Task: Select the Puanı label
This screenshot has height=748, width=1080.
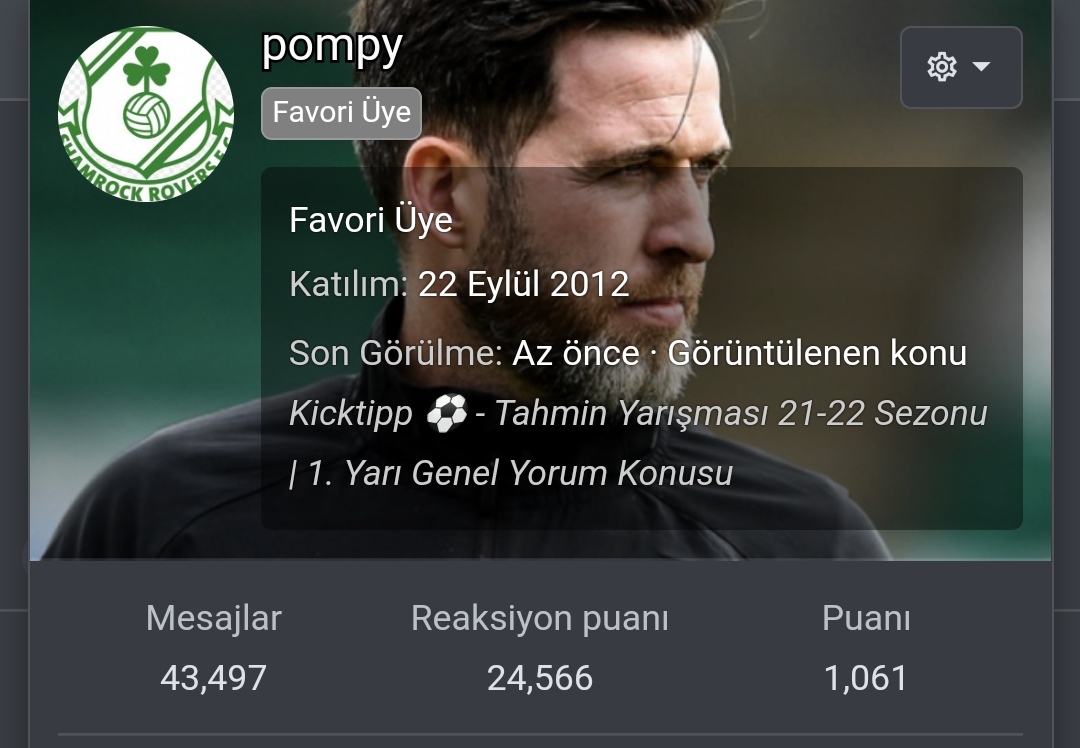Action: pyautogui.click(x=866, y=618)
